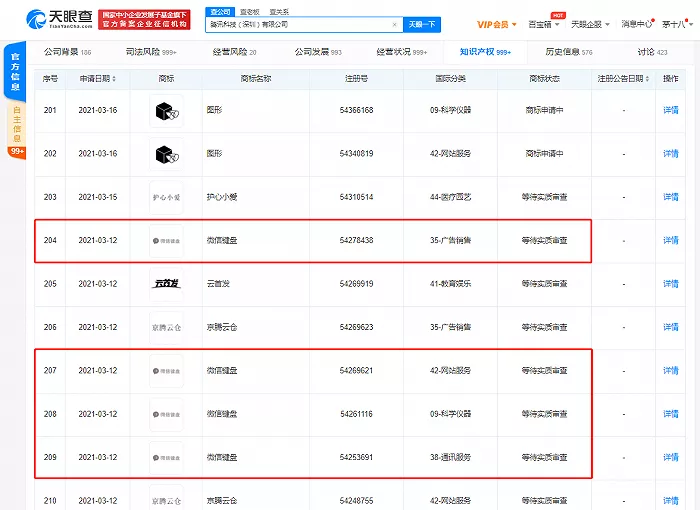700x510 pixels.
Task: Open 微信键盘 trademark thumbnail row 204
Action: (x=167, y=241)
